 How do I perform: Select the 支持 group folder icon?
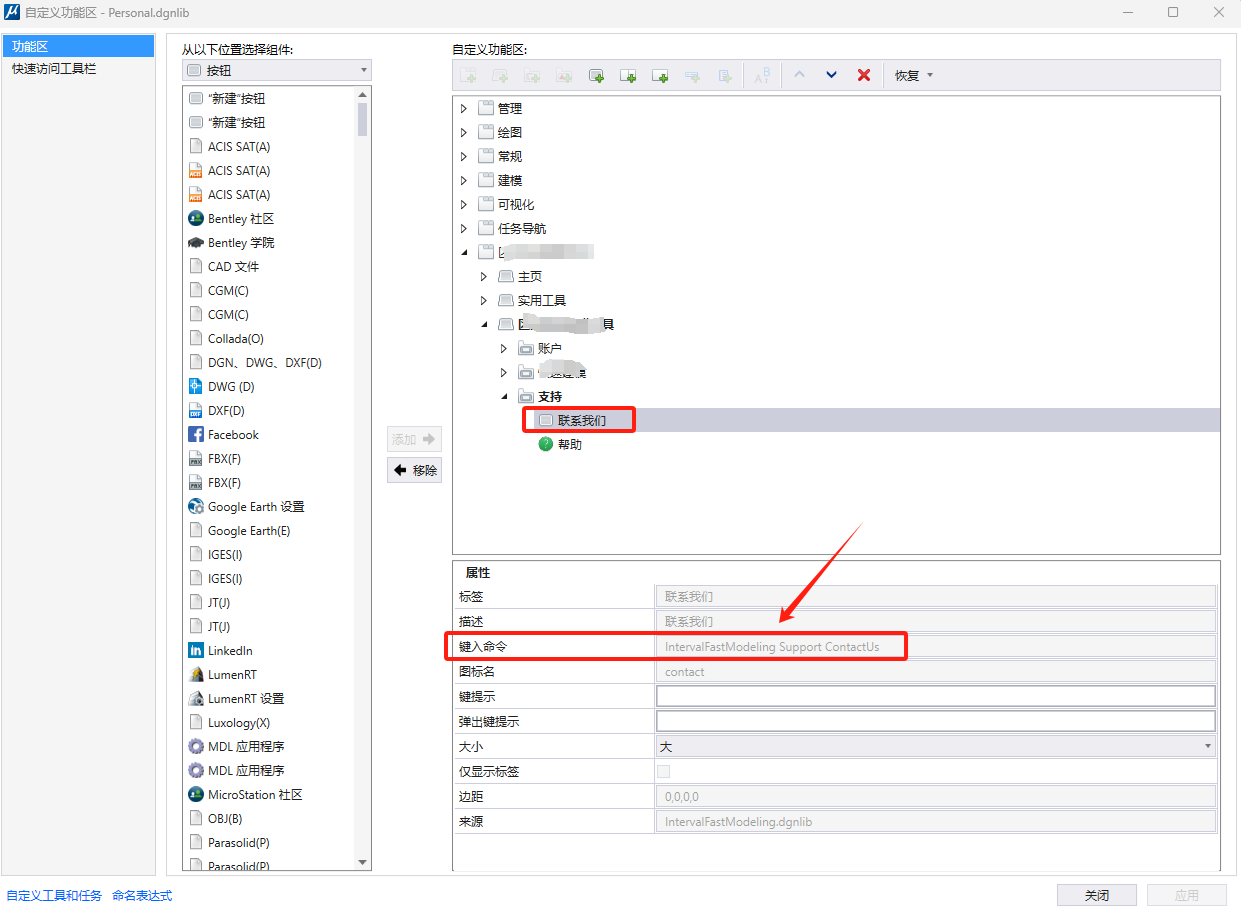[x=526, y=396]
